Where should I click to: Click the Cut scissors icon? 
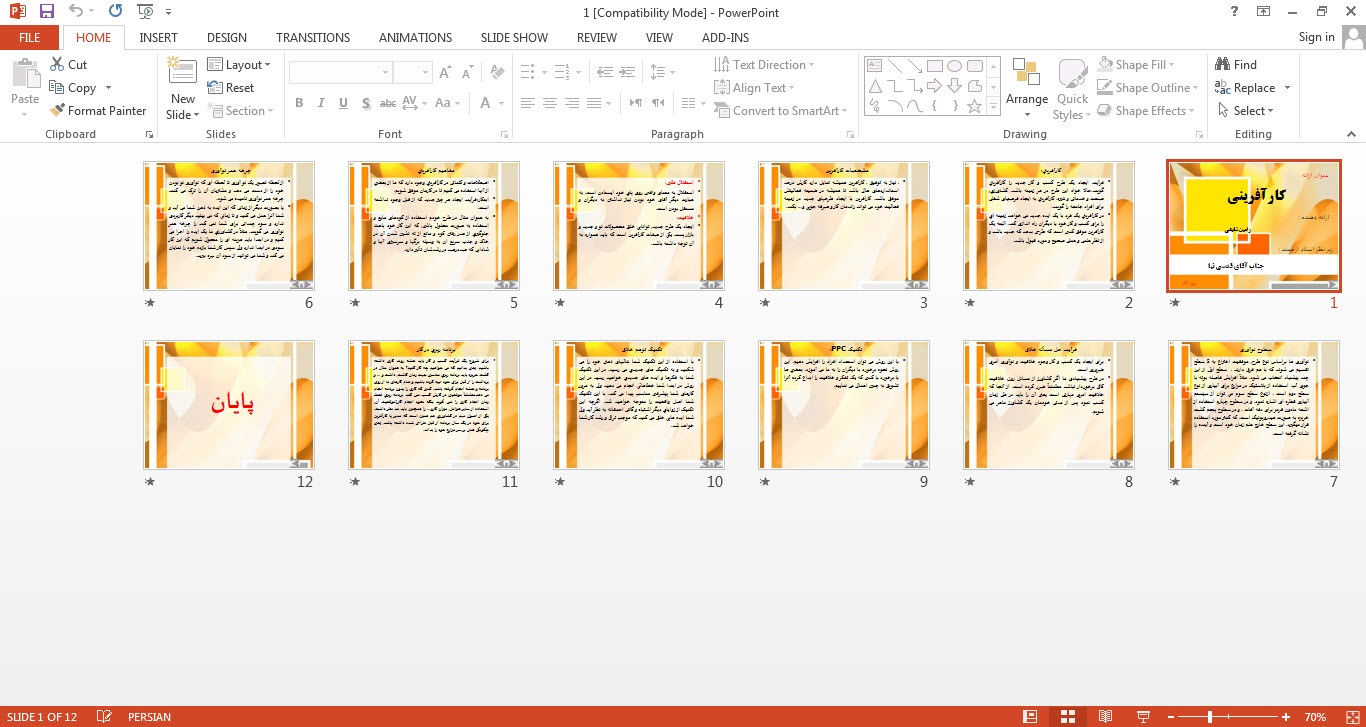(x=57, y=65)
